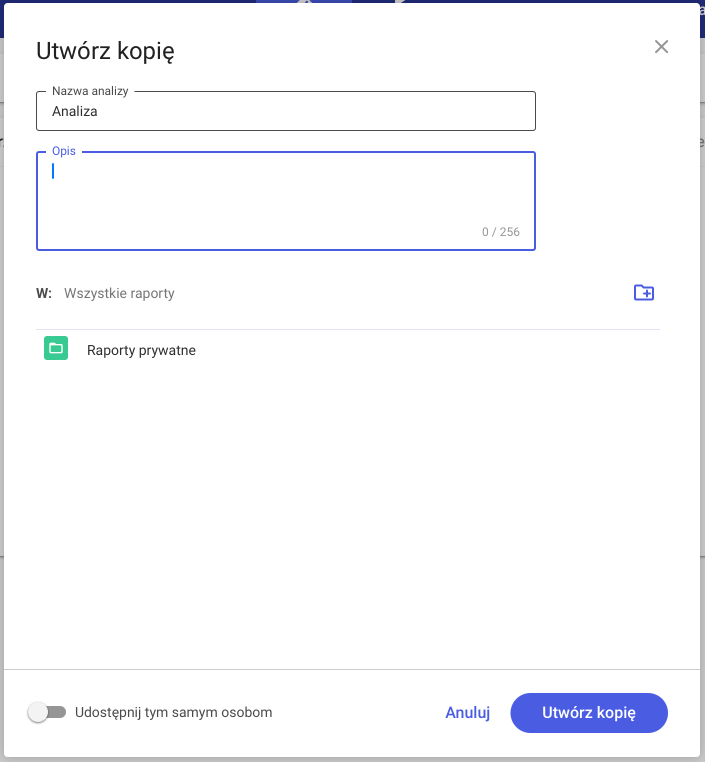Click the empty area below Raporty prywatne
The height and width of the screenshot is (762, 705).
point(348,515)
